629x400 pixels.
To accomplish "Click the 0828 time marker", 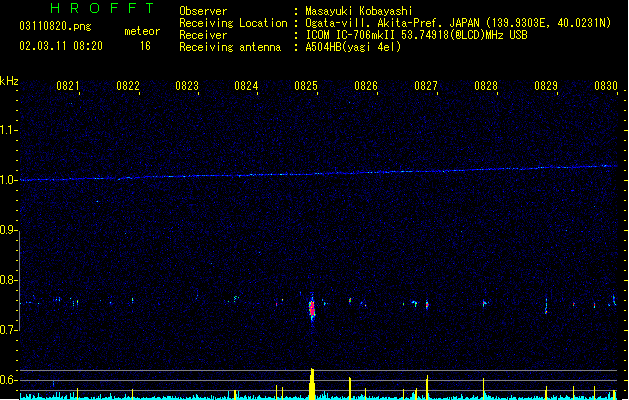I will pos(486,86).
